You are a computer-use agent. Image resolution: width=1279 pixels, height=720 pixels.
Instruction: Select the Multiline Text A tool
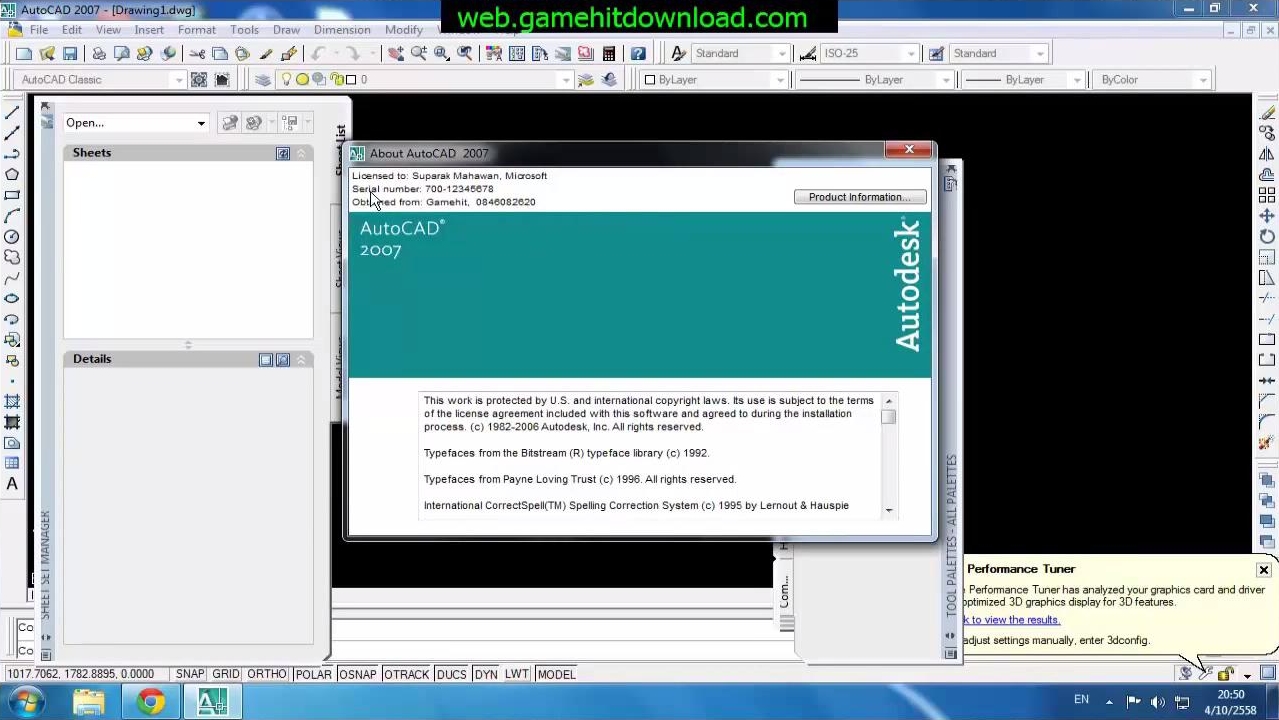click(12, 484)
